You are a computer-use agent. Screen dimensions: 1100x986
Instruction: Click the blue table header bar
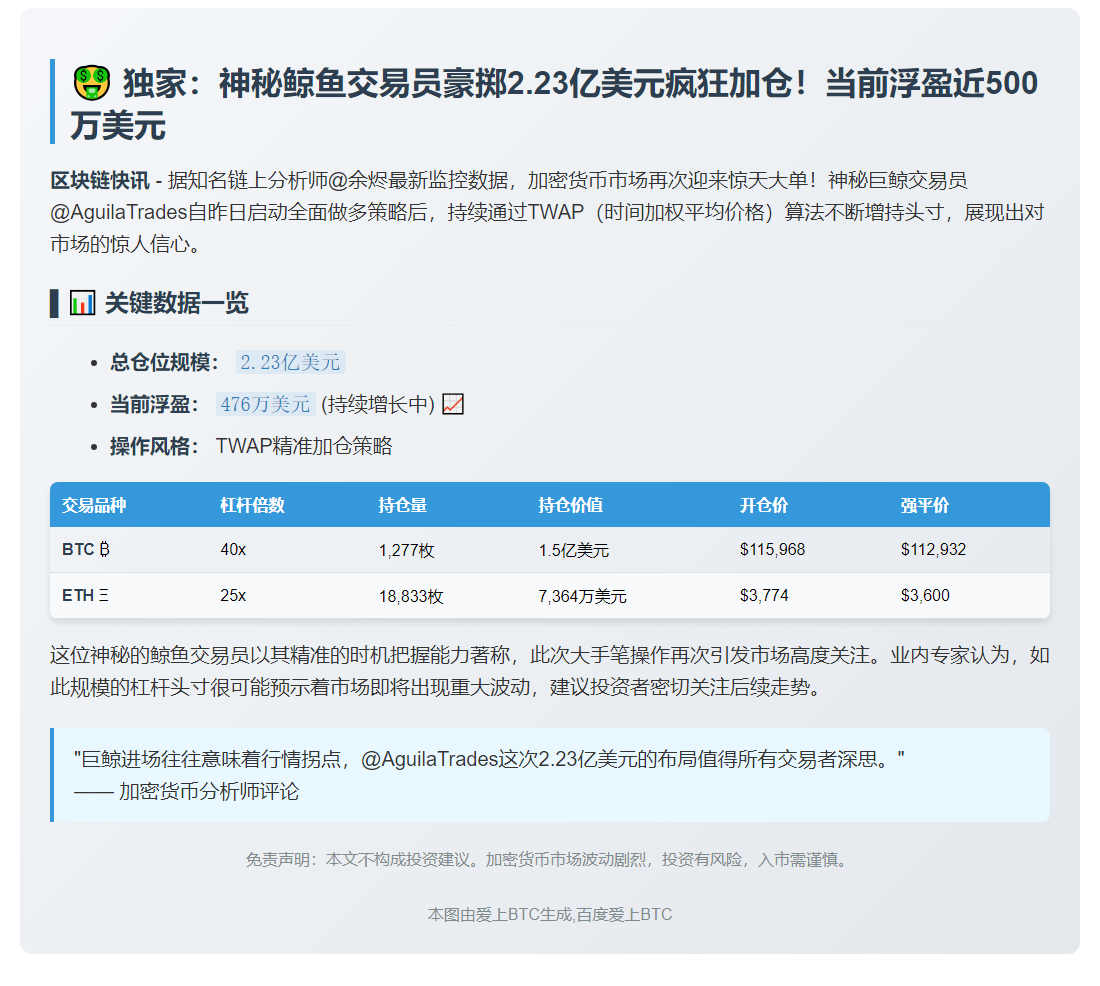pos(550,505)
